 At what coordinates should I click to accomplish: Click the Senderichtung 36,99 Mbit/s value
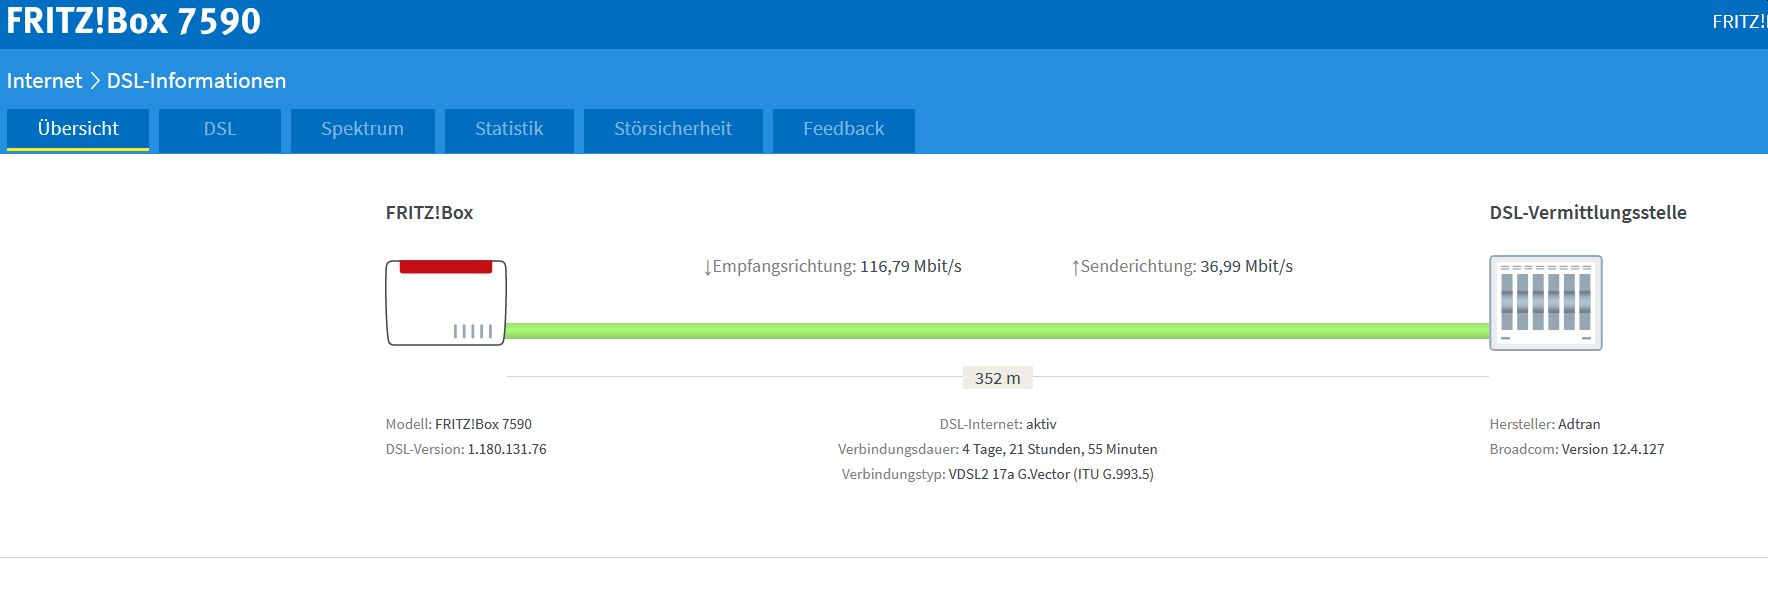click(1182, 266)
